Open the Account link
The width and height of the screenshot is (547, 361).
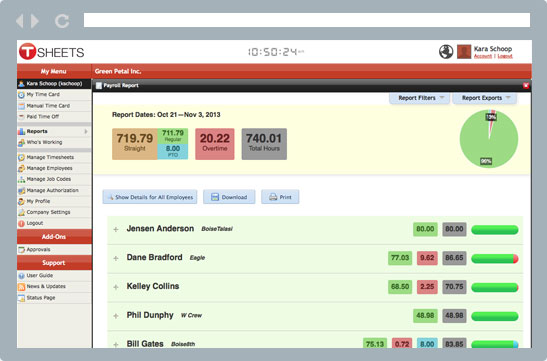(482, 56)
